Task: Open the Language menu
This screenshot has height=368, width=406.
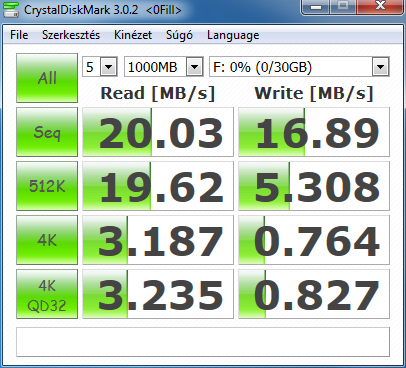Action: tap(233, 35)
